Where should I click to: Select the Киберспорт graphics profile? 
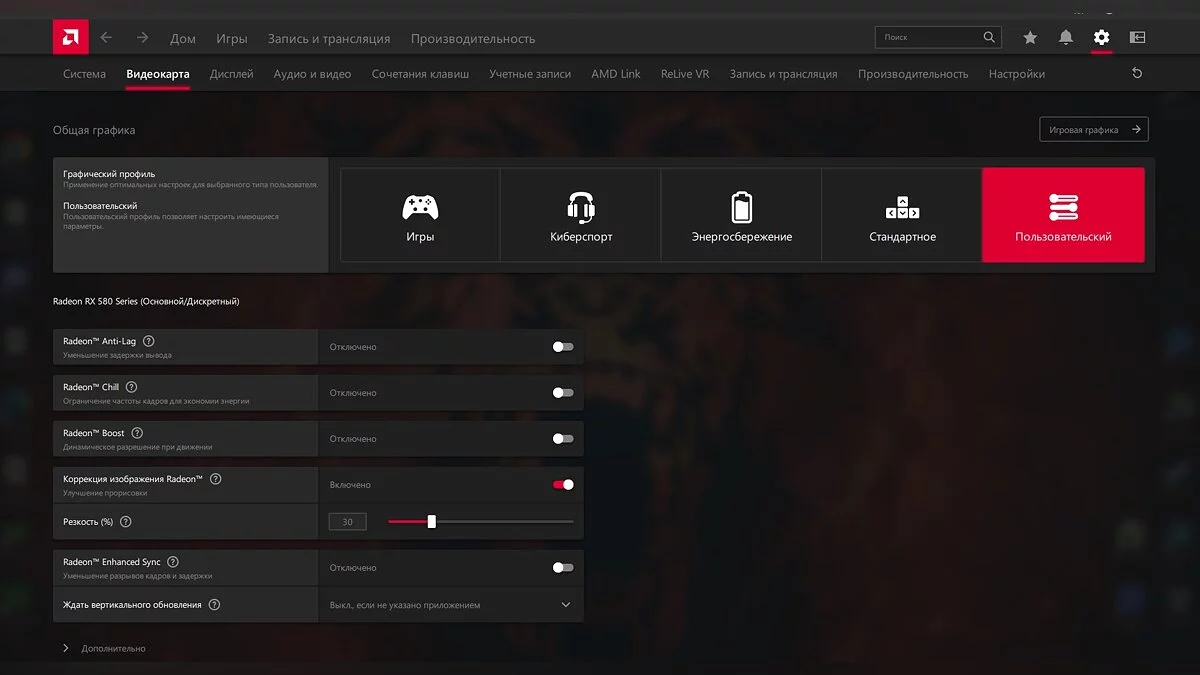(x=581, y=215)
